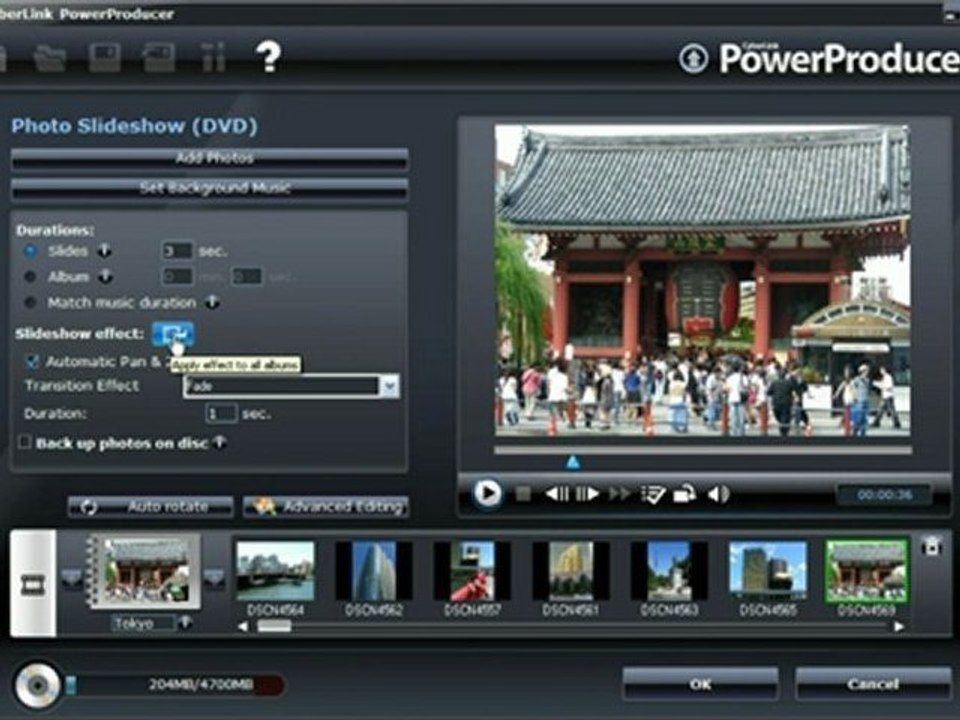960x720 pixels.
Task: Toggle the Automatic Pan & Zoom checkbox
Action: point(31,361)
